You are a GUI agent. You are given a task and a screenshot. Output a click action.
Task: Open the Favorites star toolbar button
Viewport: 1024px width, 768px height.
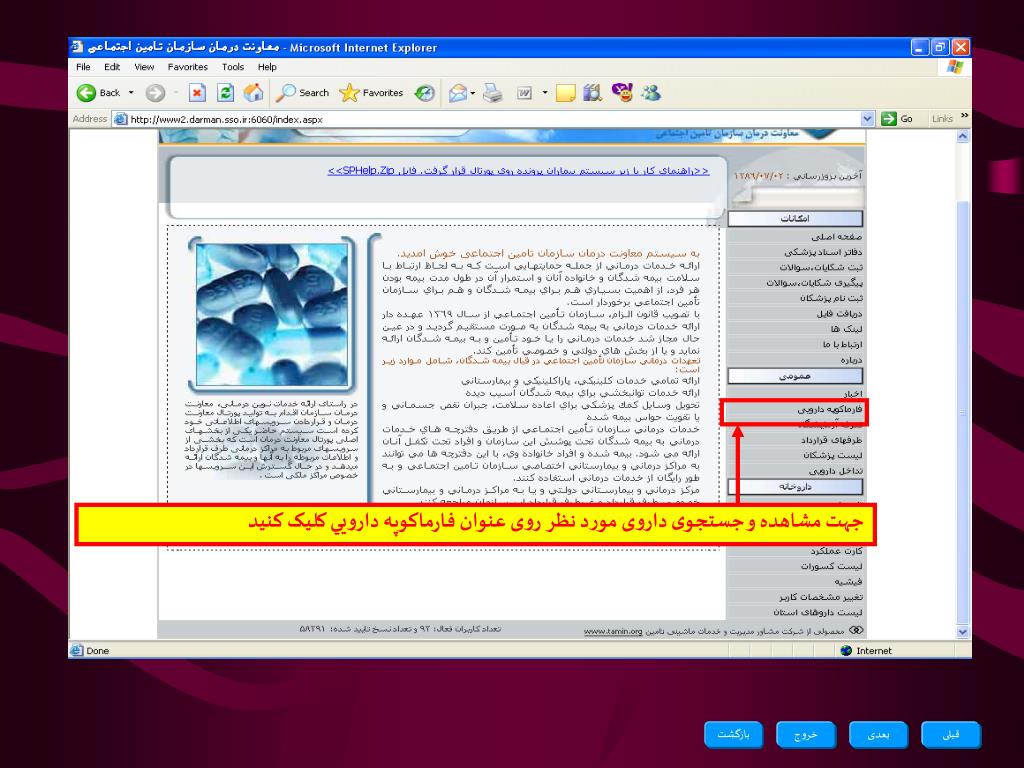pos(372,93)
